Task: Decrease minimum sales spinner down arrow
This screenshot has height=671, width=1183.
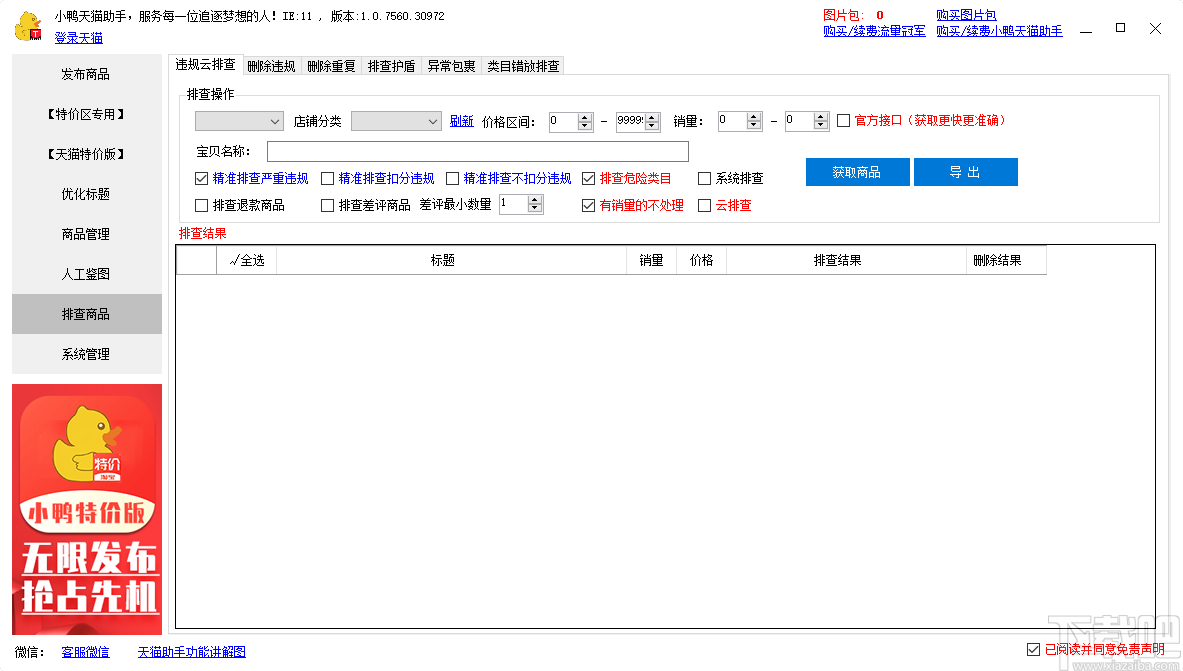Action: coord(754,125)
